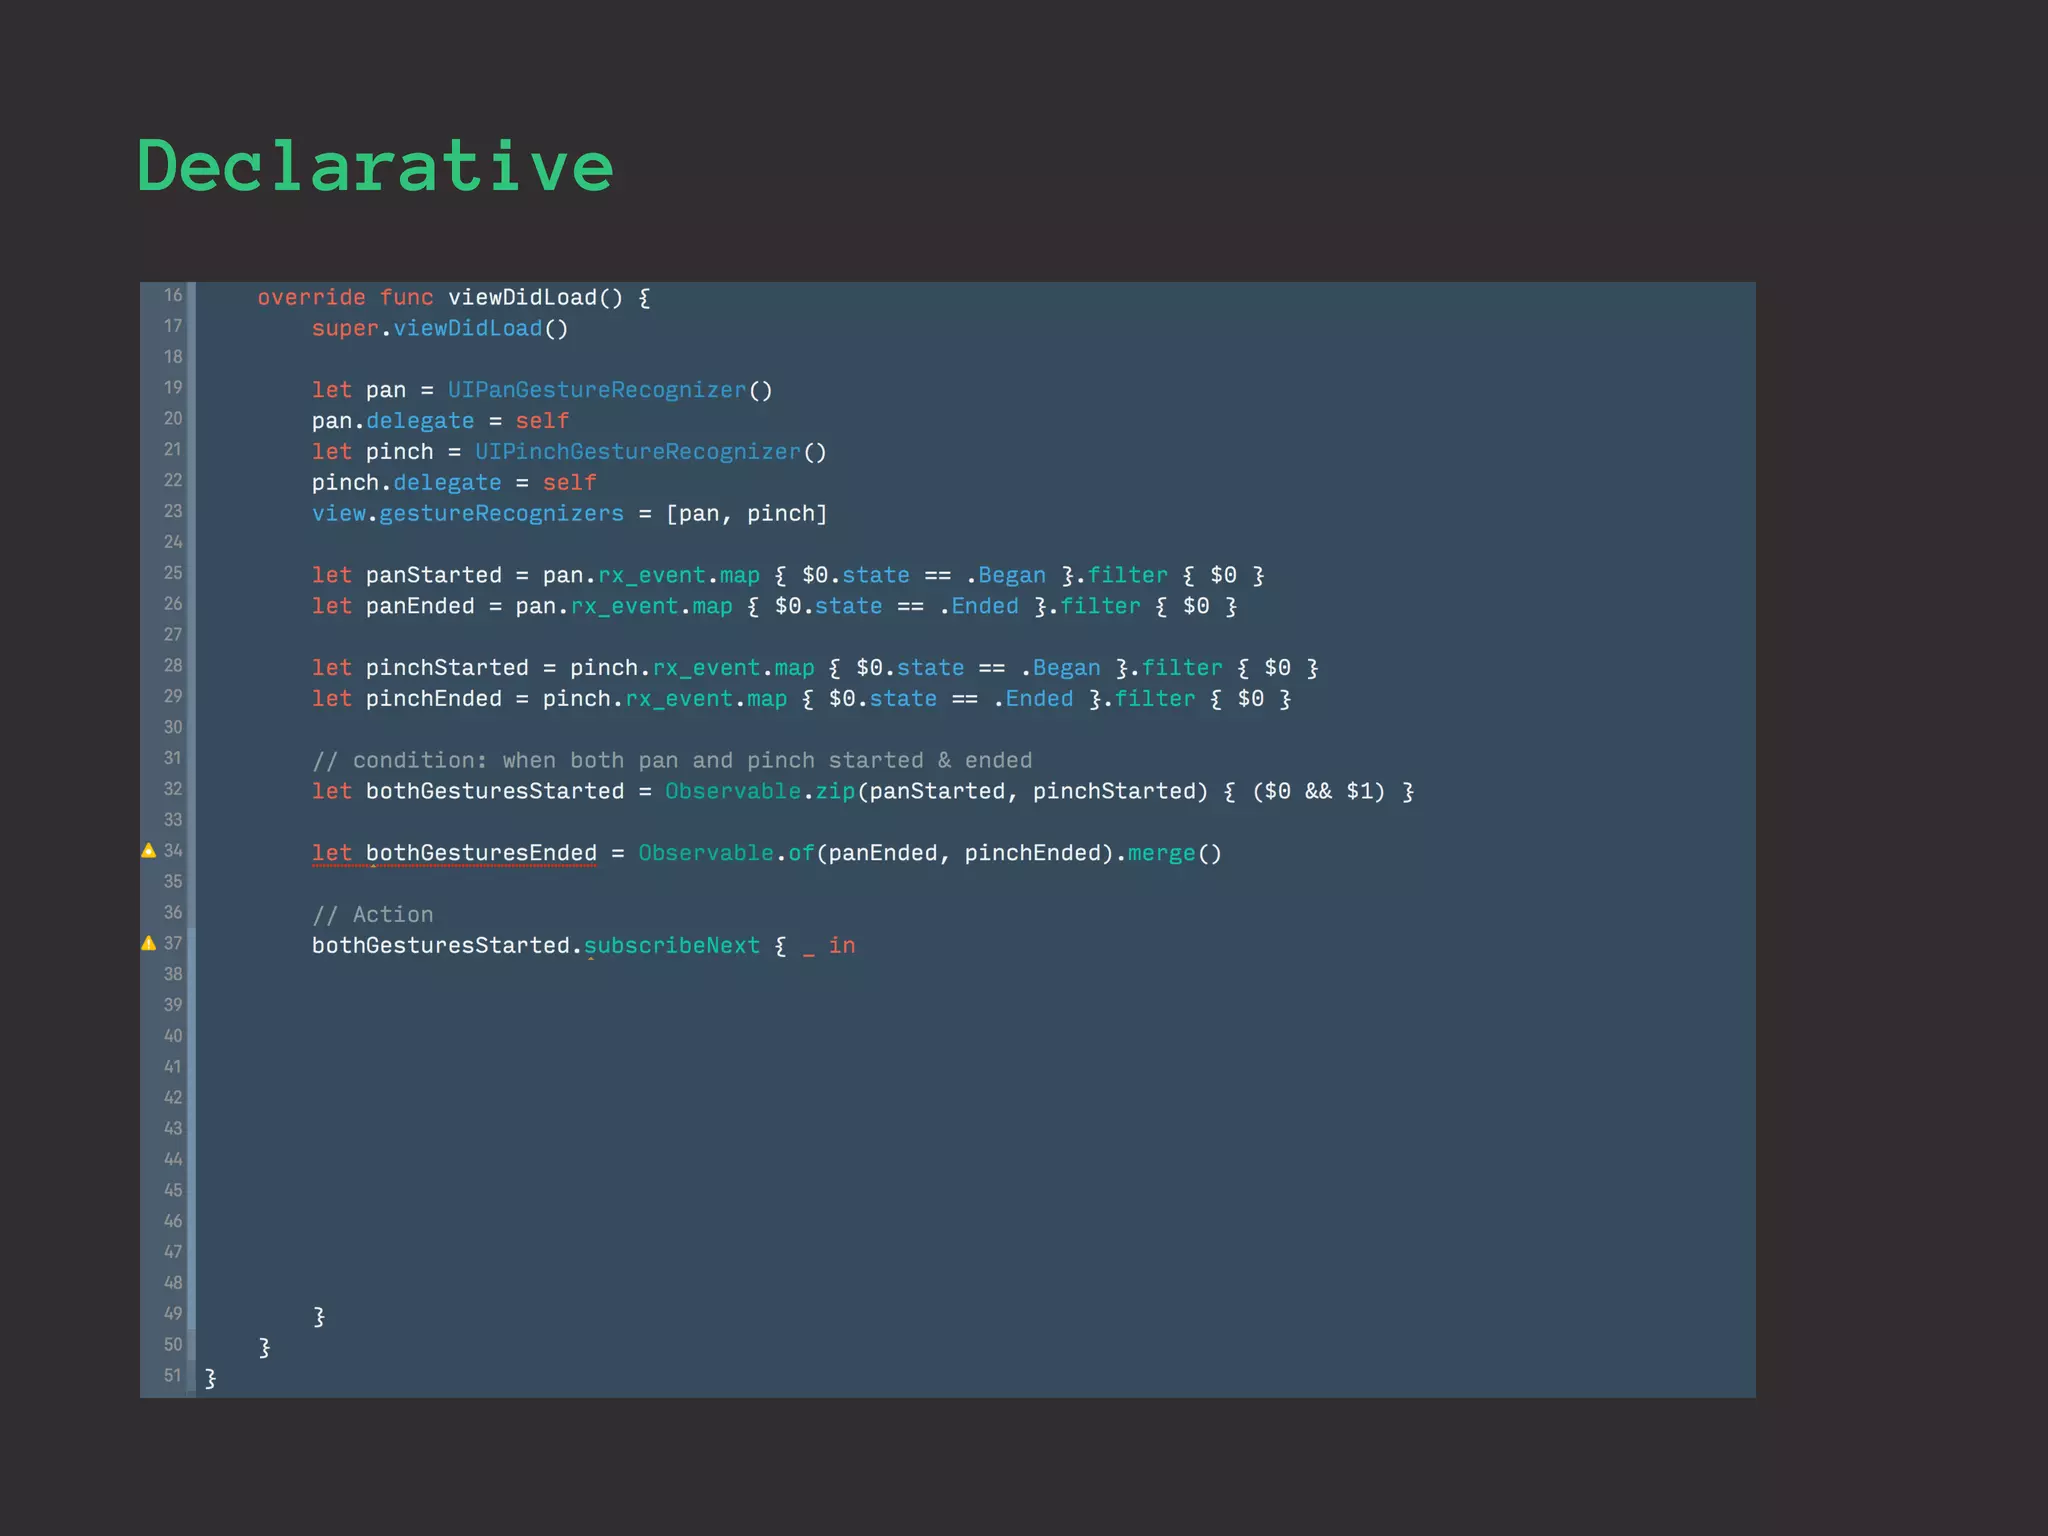Click line number 16 in the gutter
The height and width of the screenshot is (1536, 2048).
point(173,295)
